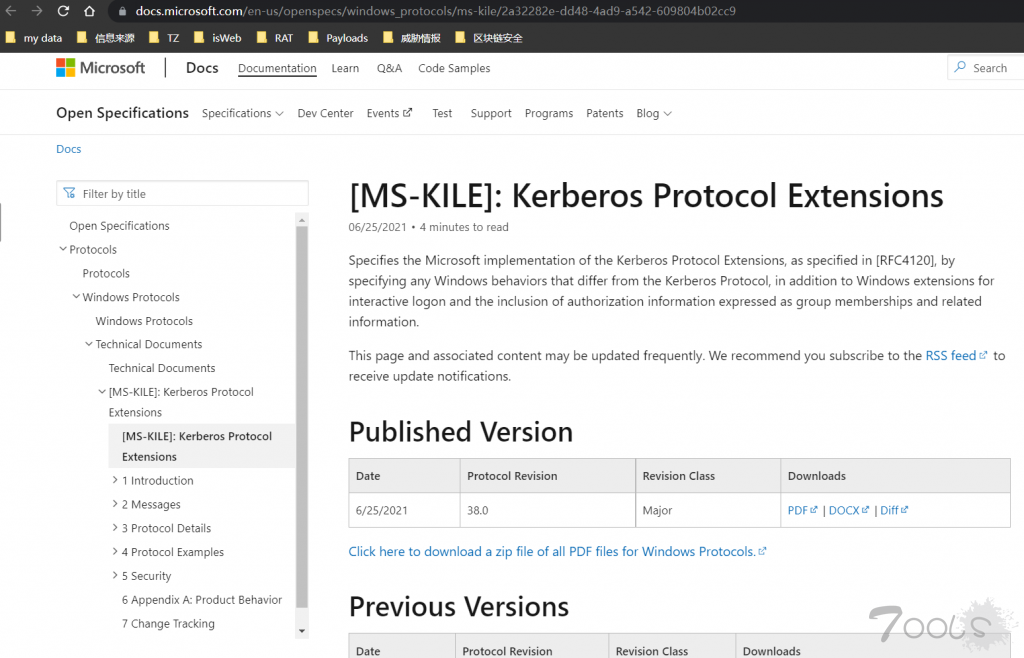Expand the Specifications dropdown menu
This screenshot has height=658, width=1024.
click(242, 114)
